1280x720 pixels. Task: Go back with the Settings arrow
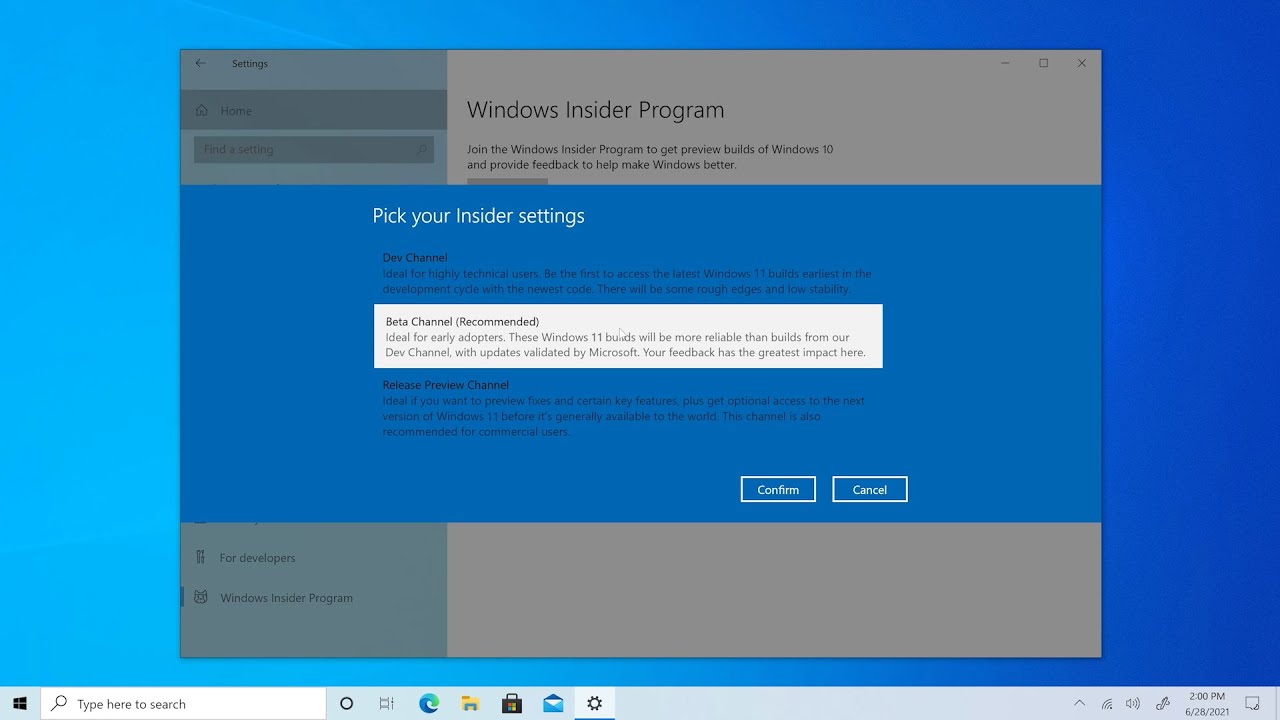[x=200, y=63]
